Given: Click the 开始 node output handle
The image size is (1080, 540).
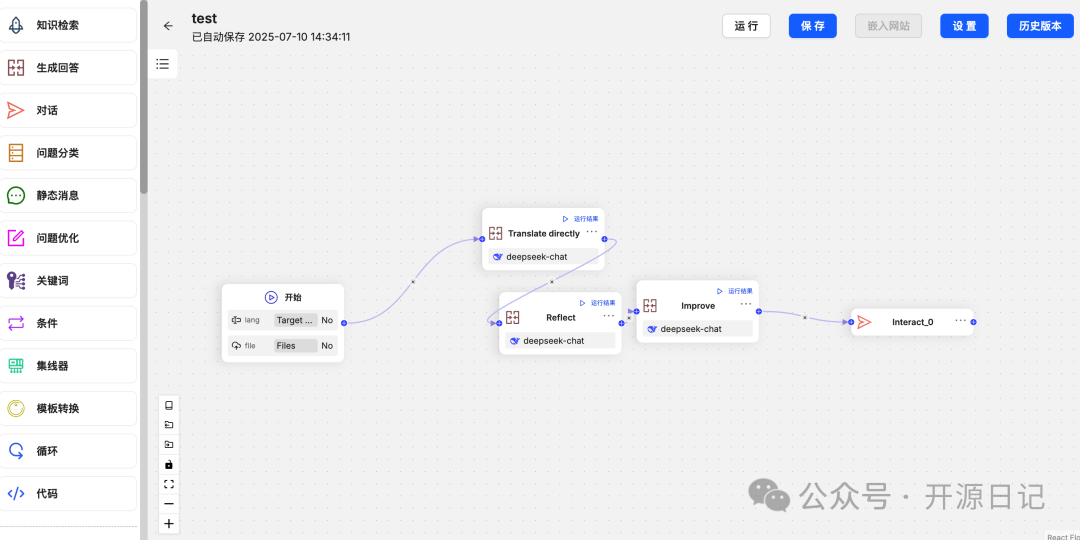Looking at the screenshot, I should pyautogui.click(x=344, y=322).
